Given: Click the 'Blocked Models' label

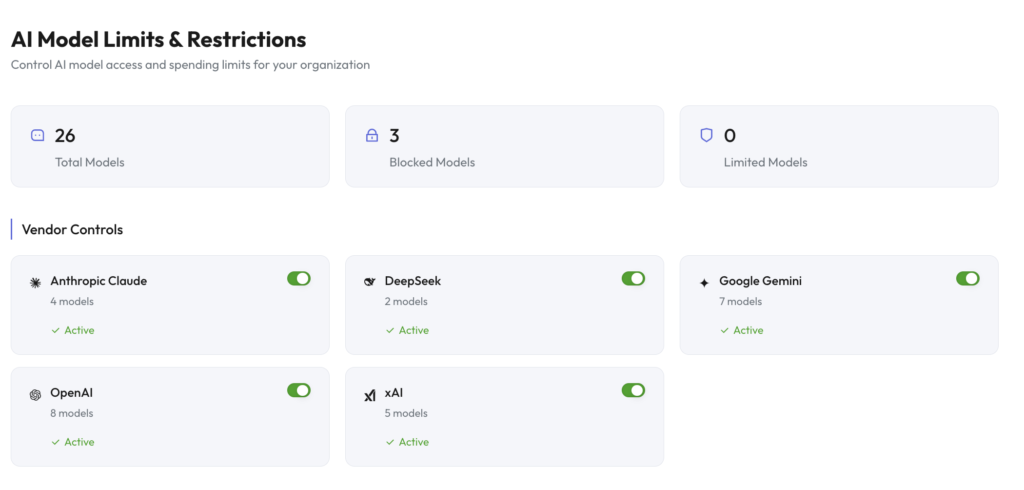Looking at the screenshot, I should click(x=432, y=163).
